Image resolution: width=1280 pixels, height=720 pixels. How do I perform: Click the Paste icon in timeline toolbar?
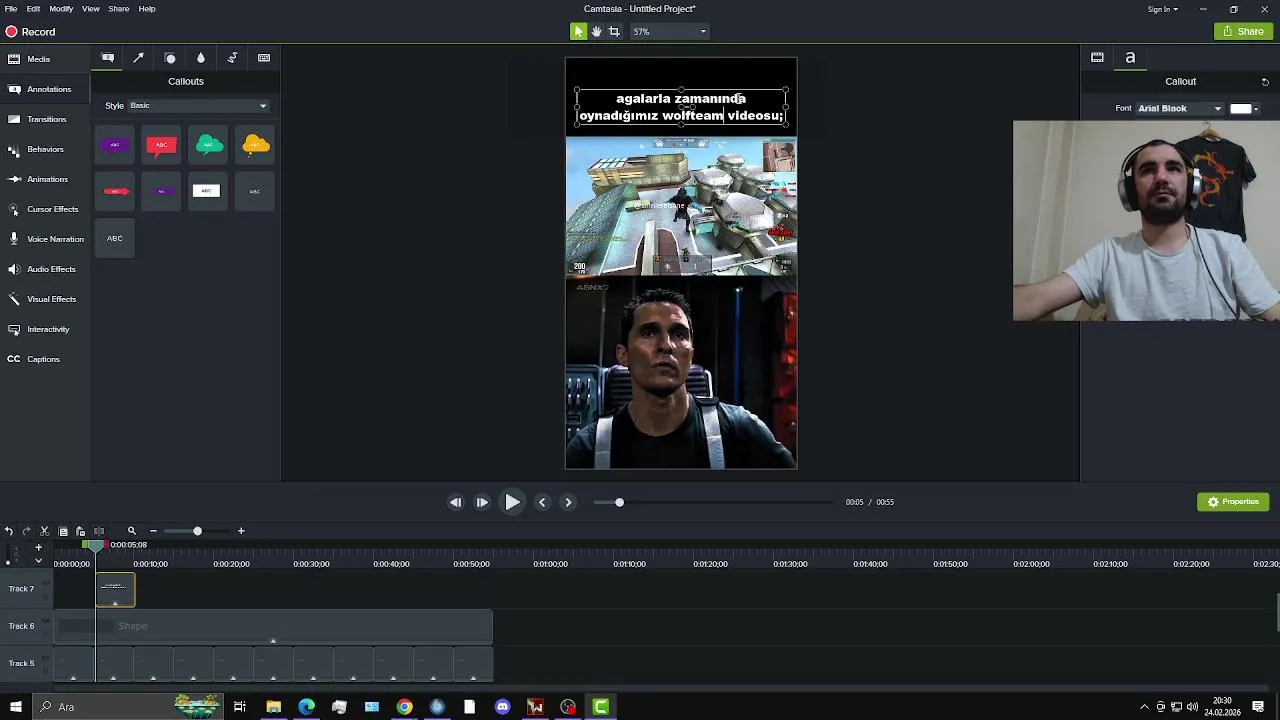tap(80, 531)
